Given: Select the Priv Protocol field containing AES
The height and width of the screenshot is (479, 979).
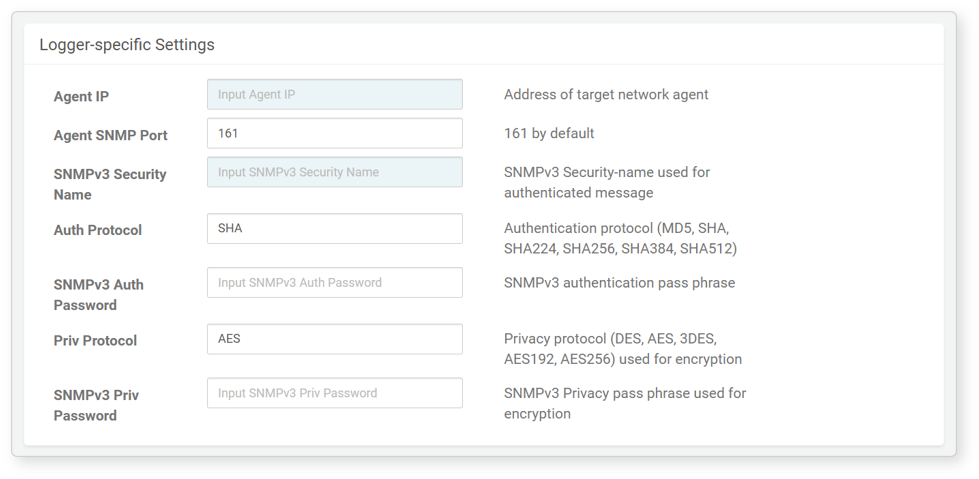Looking at the screenshot, I should [x=335, y=339].
